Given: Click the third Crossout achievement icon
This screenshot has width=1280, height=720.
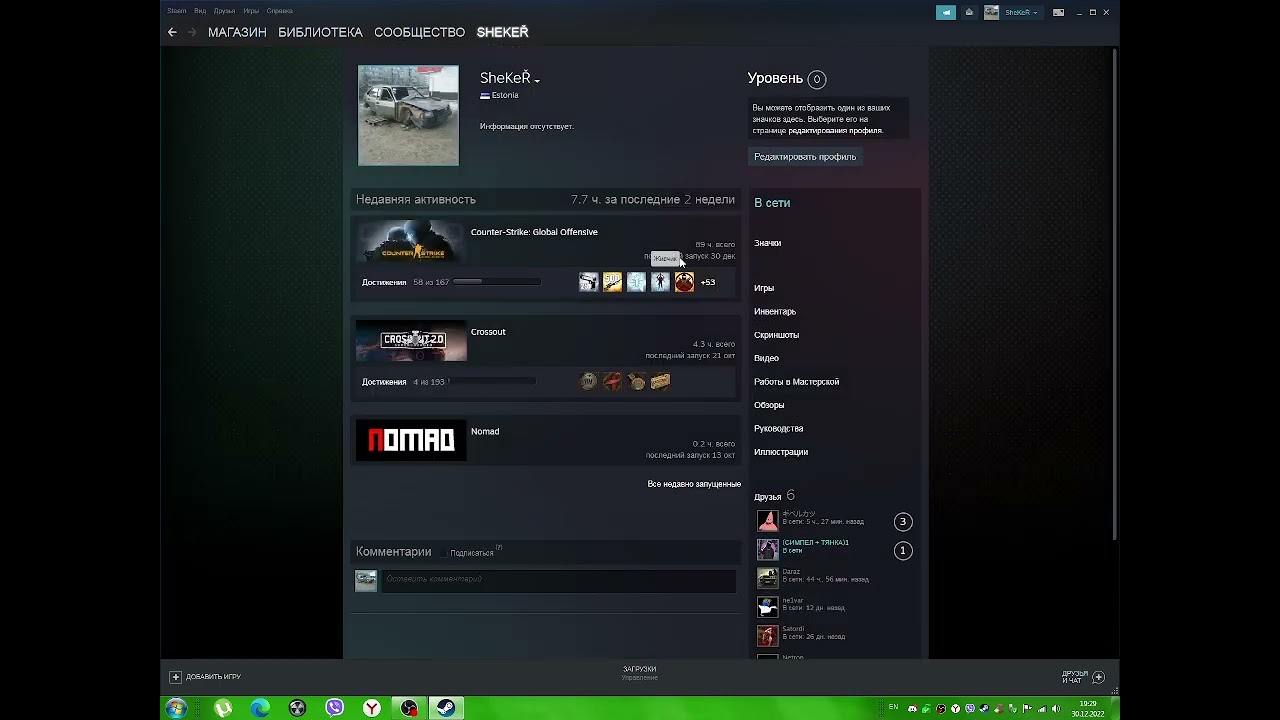Looking at the screenshot, I should [636, 381].
